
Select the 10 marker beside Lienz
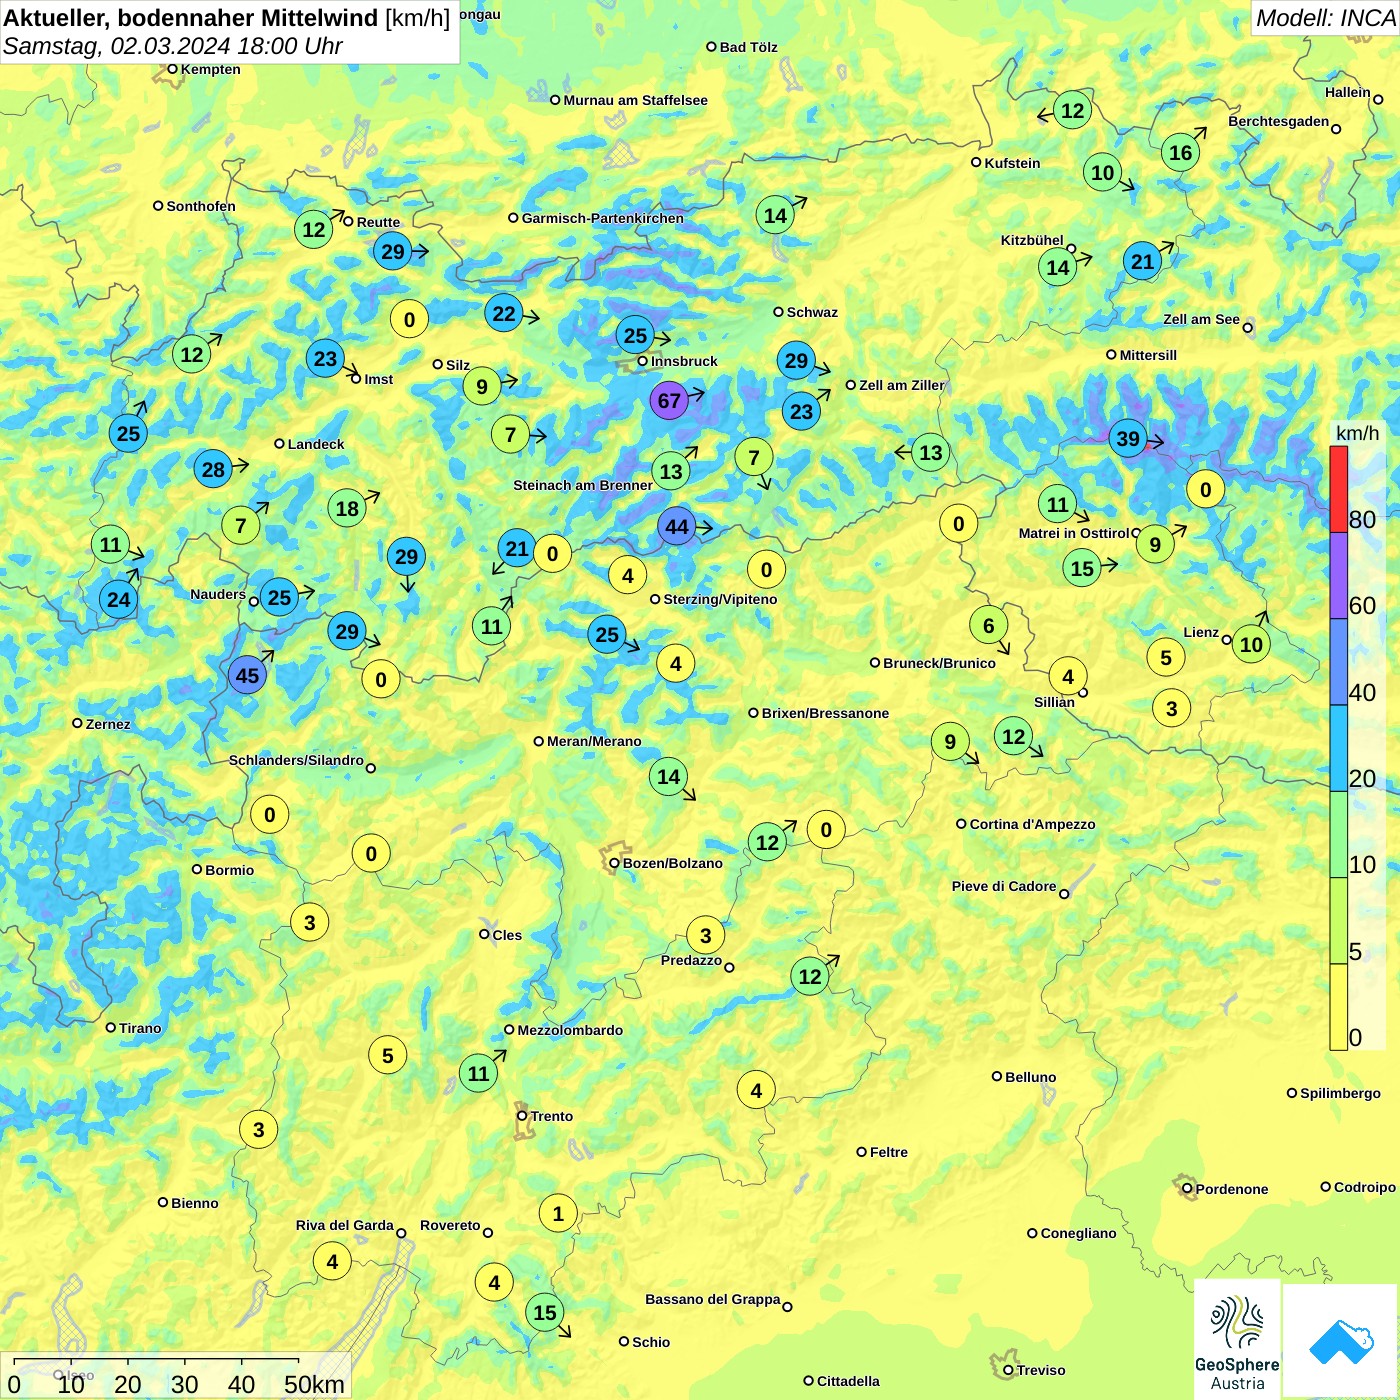click(1251, 644)
